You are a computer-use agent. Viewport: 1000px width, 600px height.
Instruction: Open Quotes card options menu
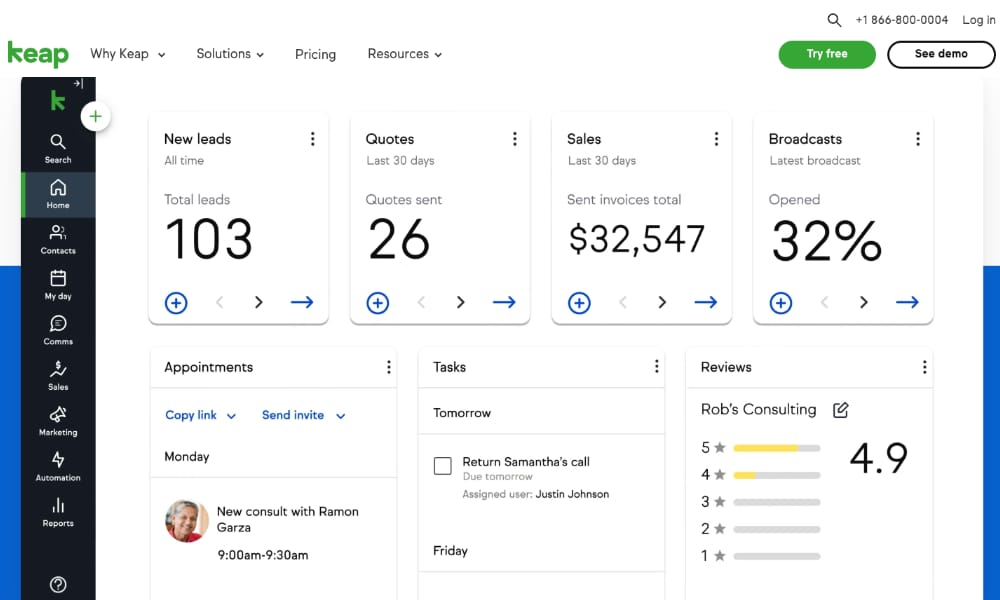pyautogui.click(x=515, y=139)
